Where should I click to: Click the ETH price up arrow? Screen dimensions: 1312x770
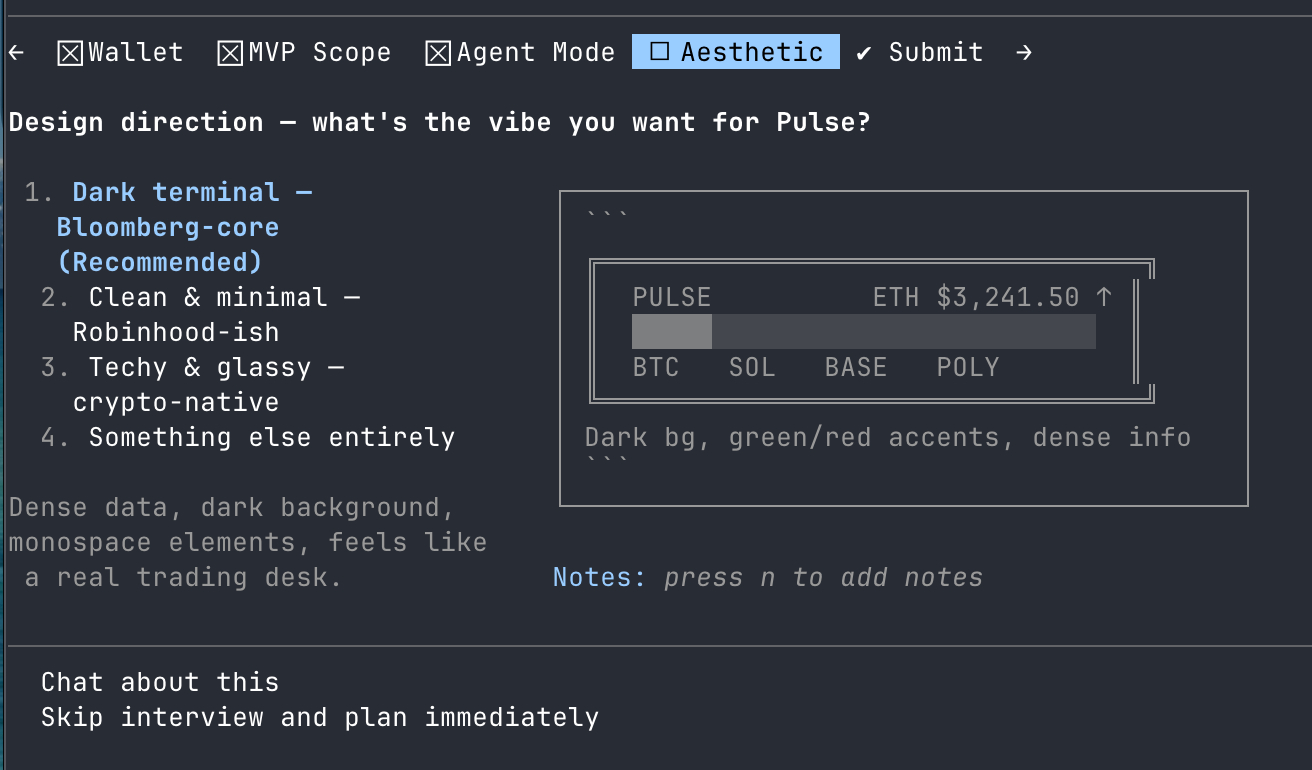coord(1104,297)
